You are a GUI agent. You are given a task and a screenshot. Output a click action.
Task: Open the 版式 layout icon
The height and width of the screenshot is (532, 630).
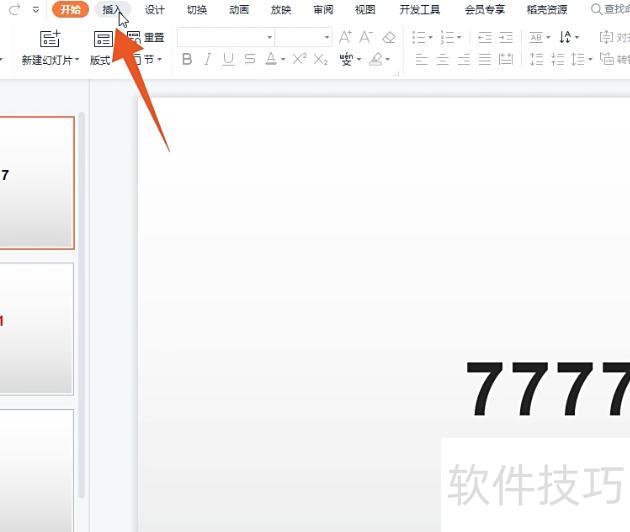point(103,39)
